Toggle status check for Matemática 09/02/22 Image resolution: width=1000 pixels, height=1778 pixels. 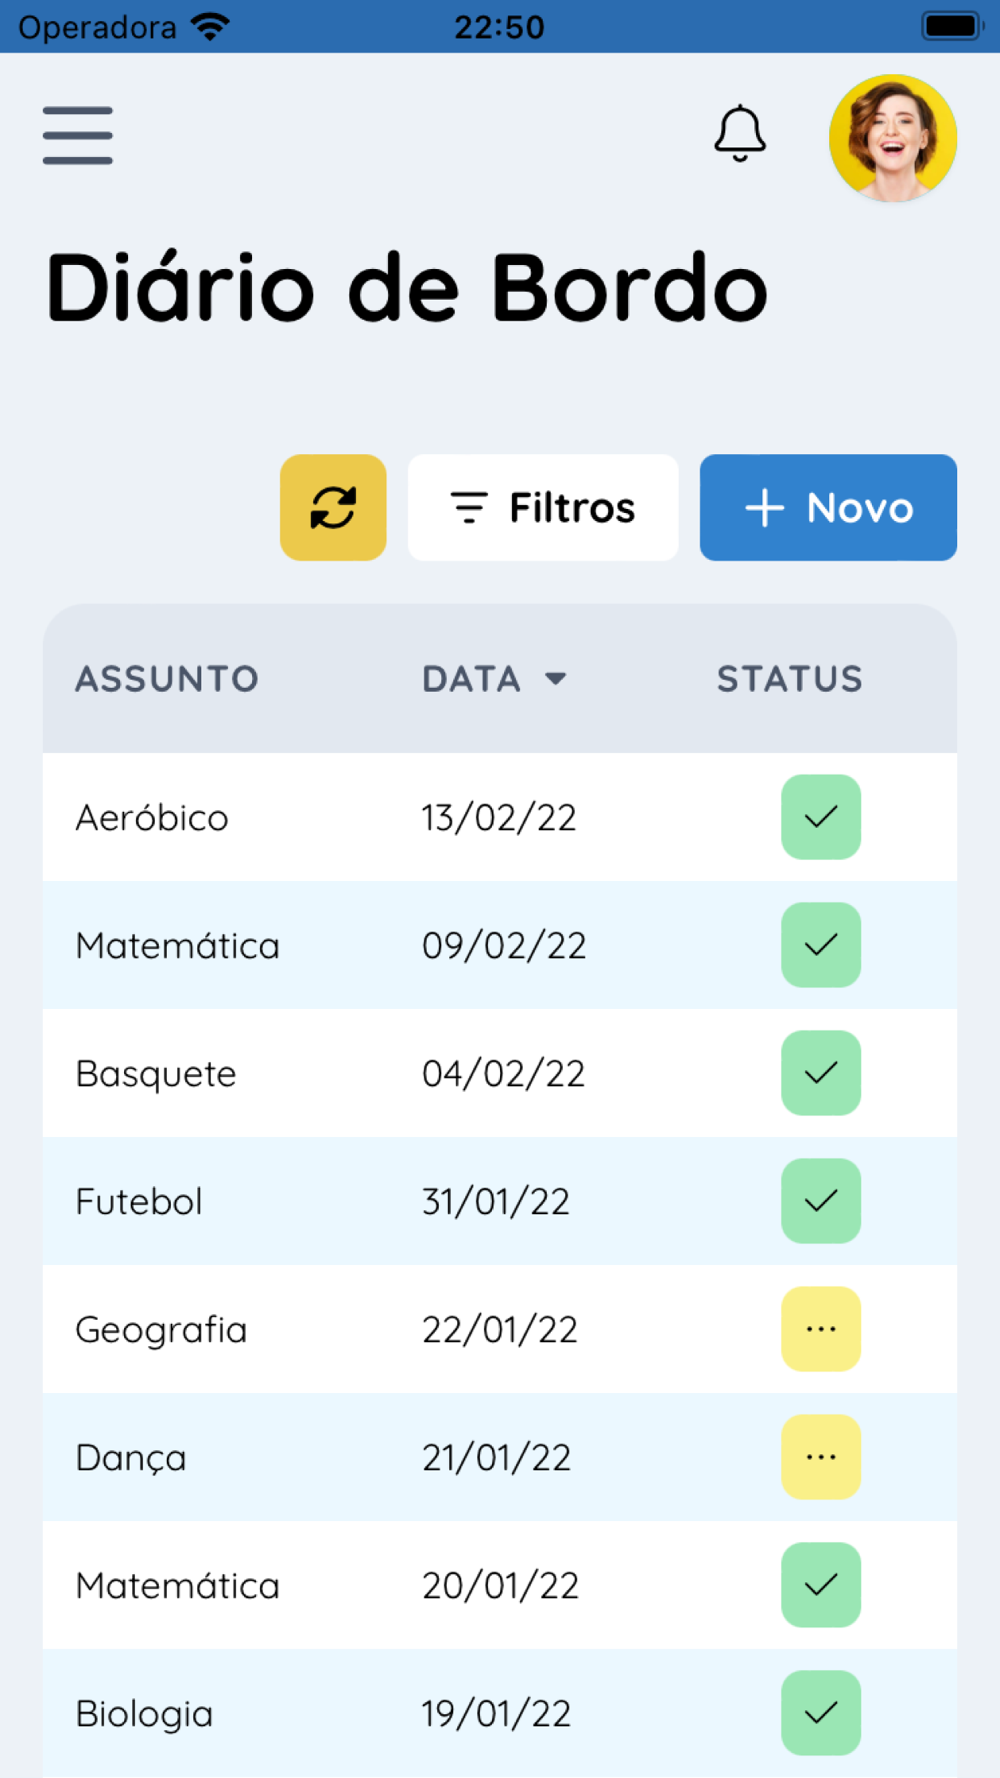(x=821, y=945)
